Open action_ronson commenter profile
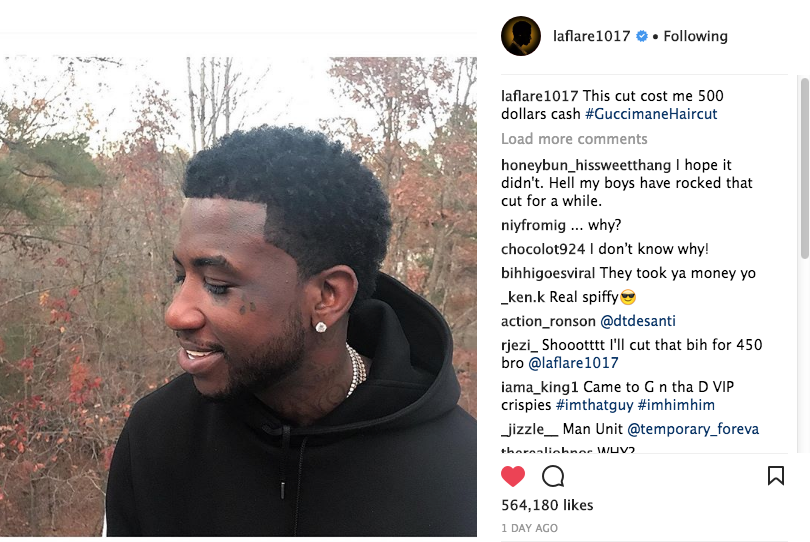The height and width of the screenshot is (542, 810). tap(548, 321)
